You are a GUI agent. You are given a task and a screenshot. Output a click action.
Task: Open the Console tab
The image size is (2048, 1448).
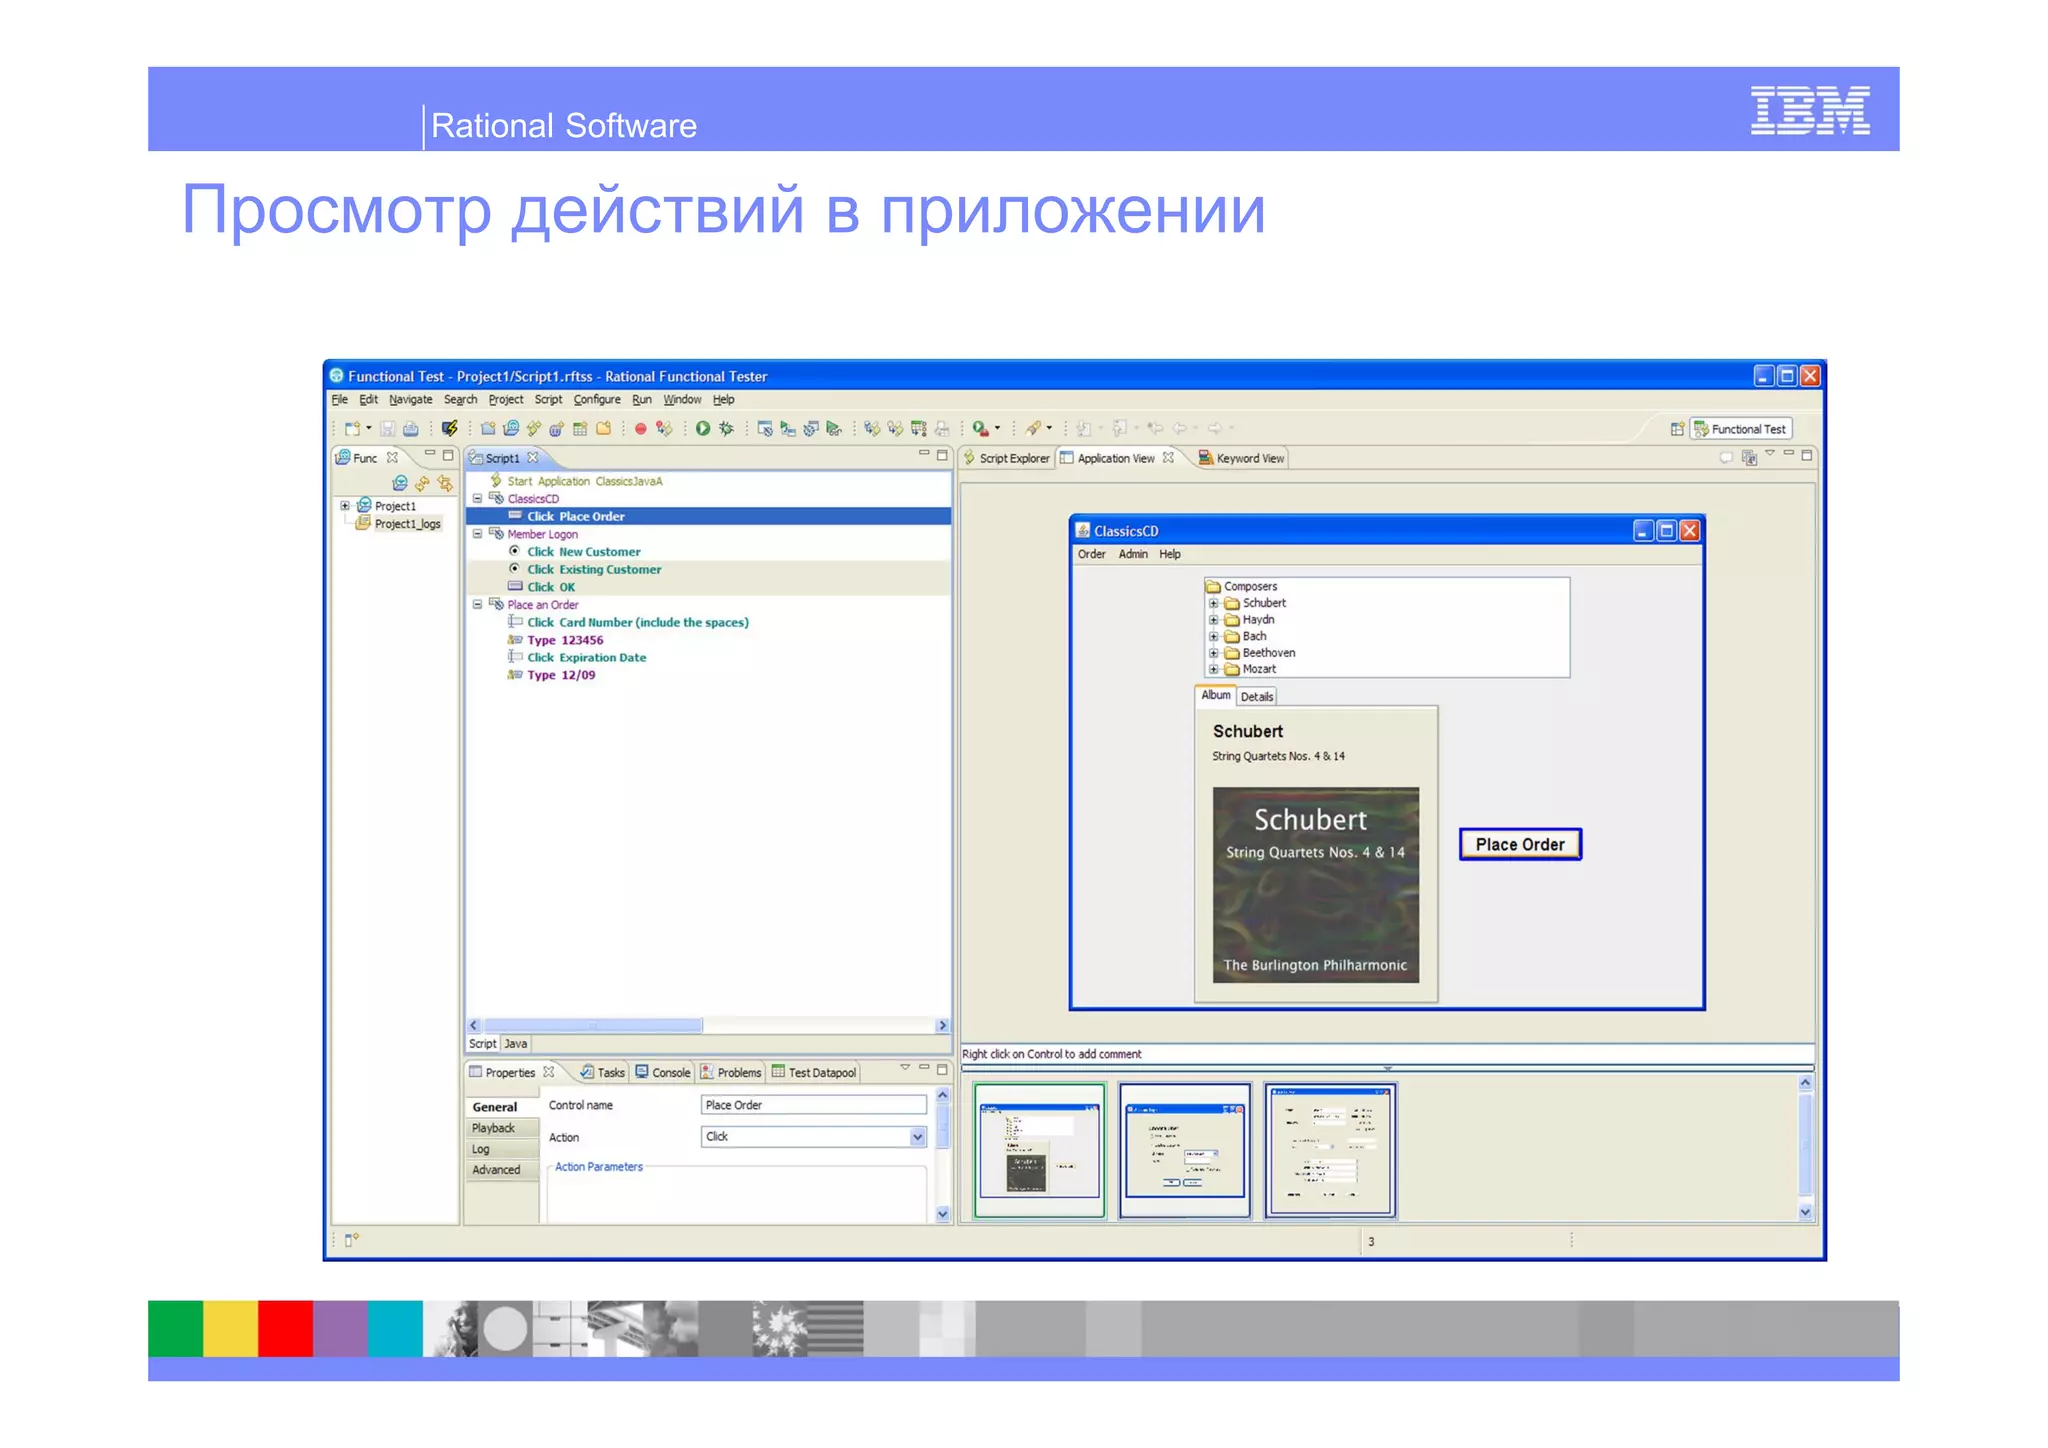tap(663, 1072)
